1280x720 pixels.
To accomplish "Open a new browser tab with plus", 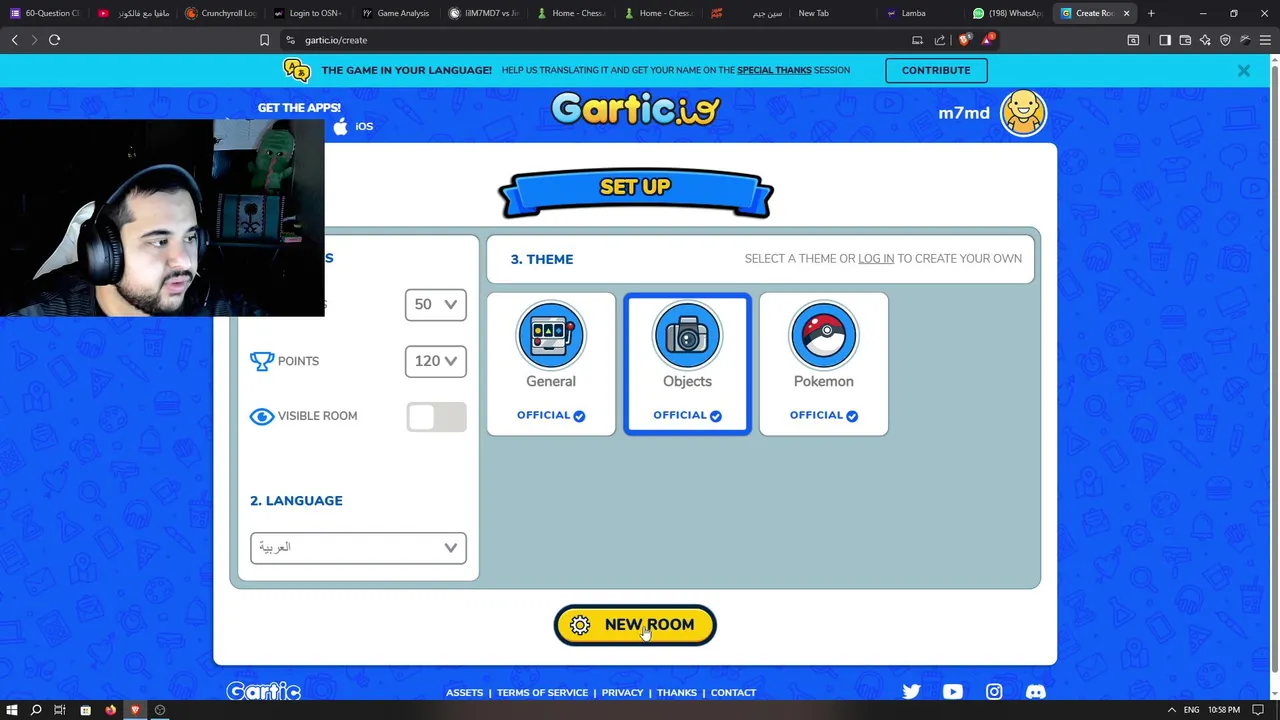I will pyautogui.click(x=1151, y=13).
